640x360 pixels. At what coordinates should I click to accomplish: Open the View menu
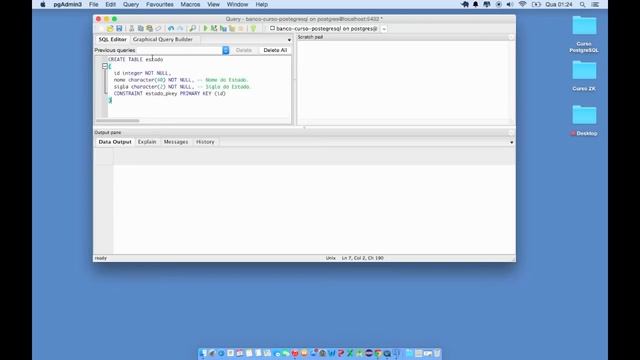point(213,4)
